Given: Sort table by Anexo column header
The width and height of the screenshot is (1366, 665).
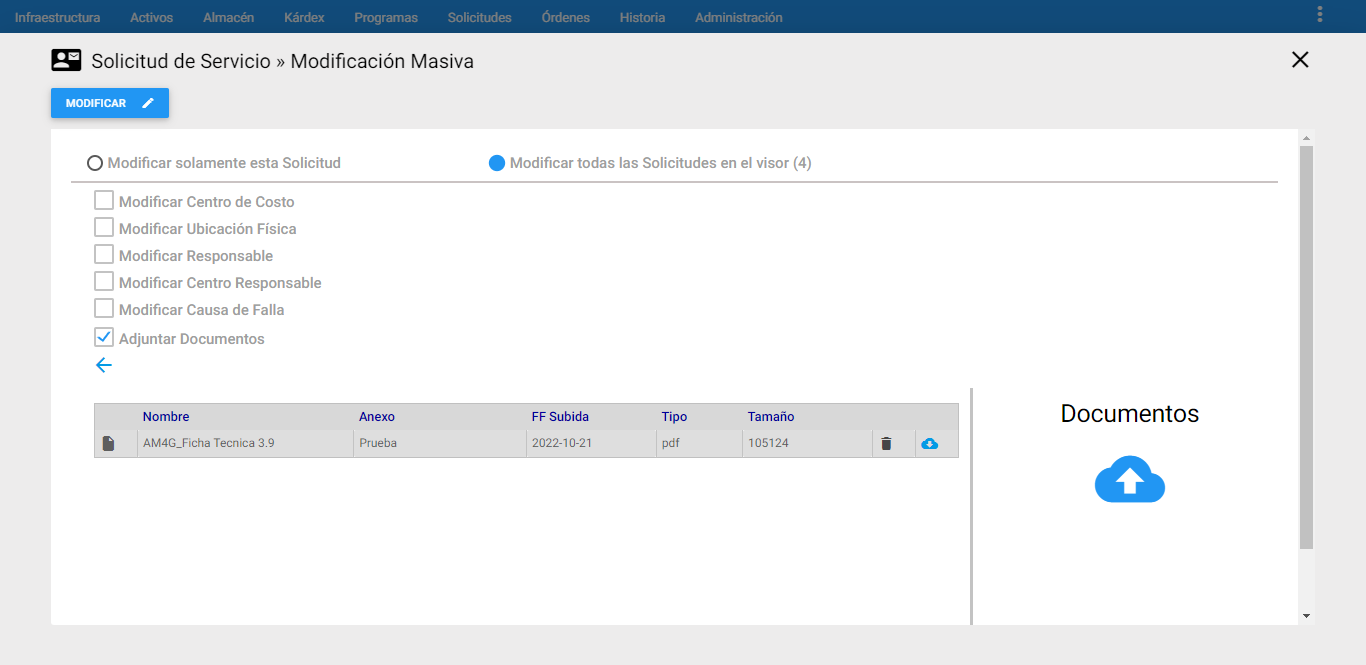Looking at the screenshot, I should point(377,416).
